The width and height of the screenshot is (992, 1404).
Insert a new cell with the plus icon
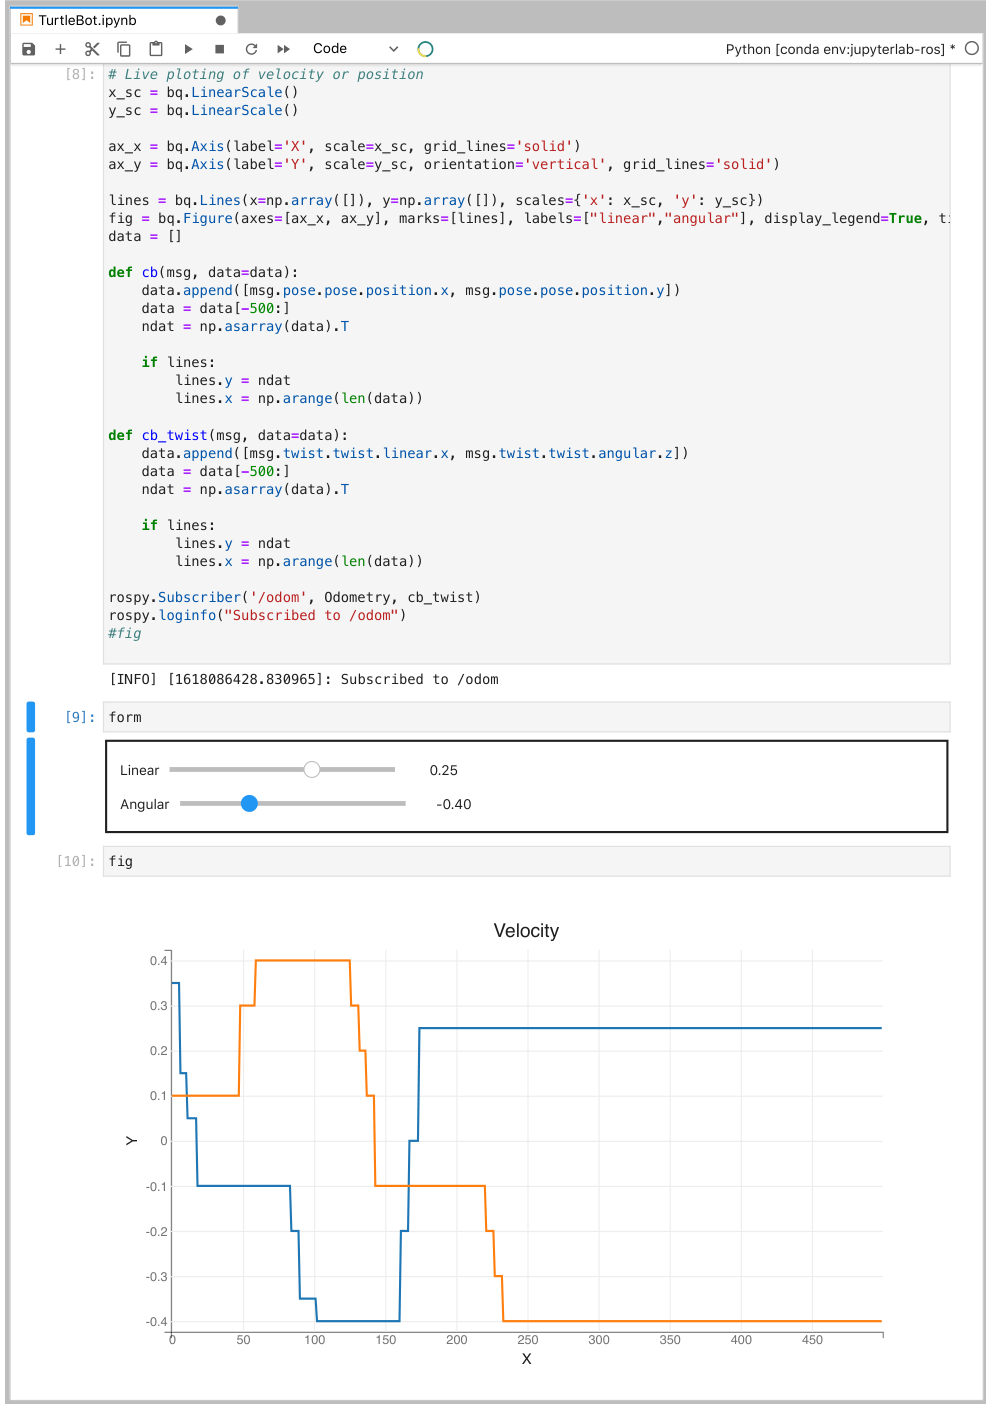60,49
